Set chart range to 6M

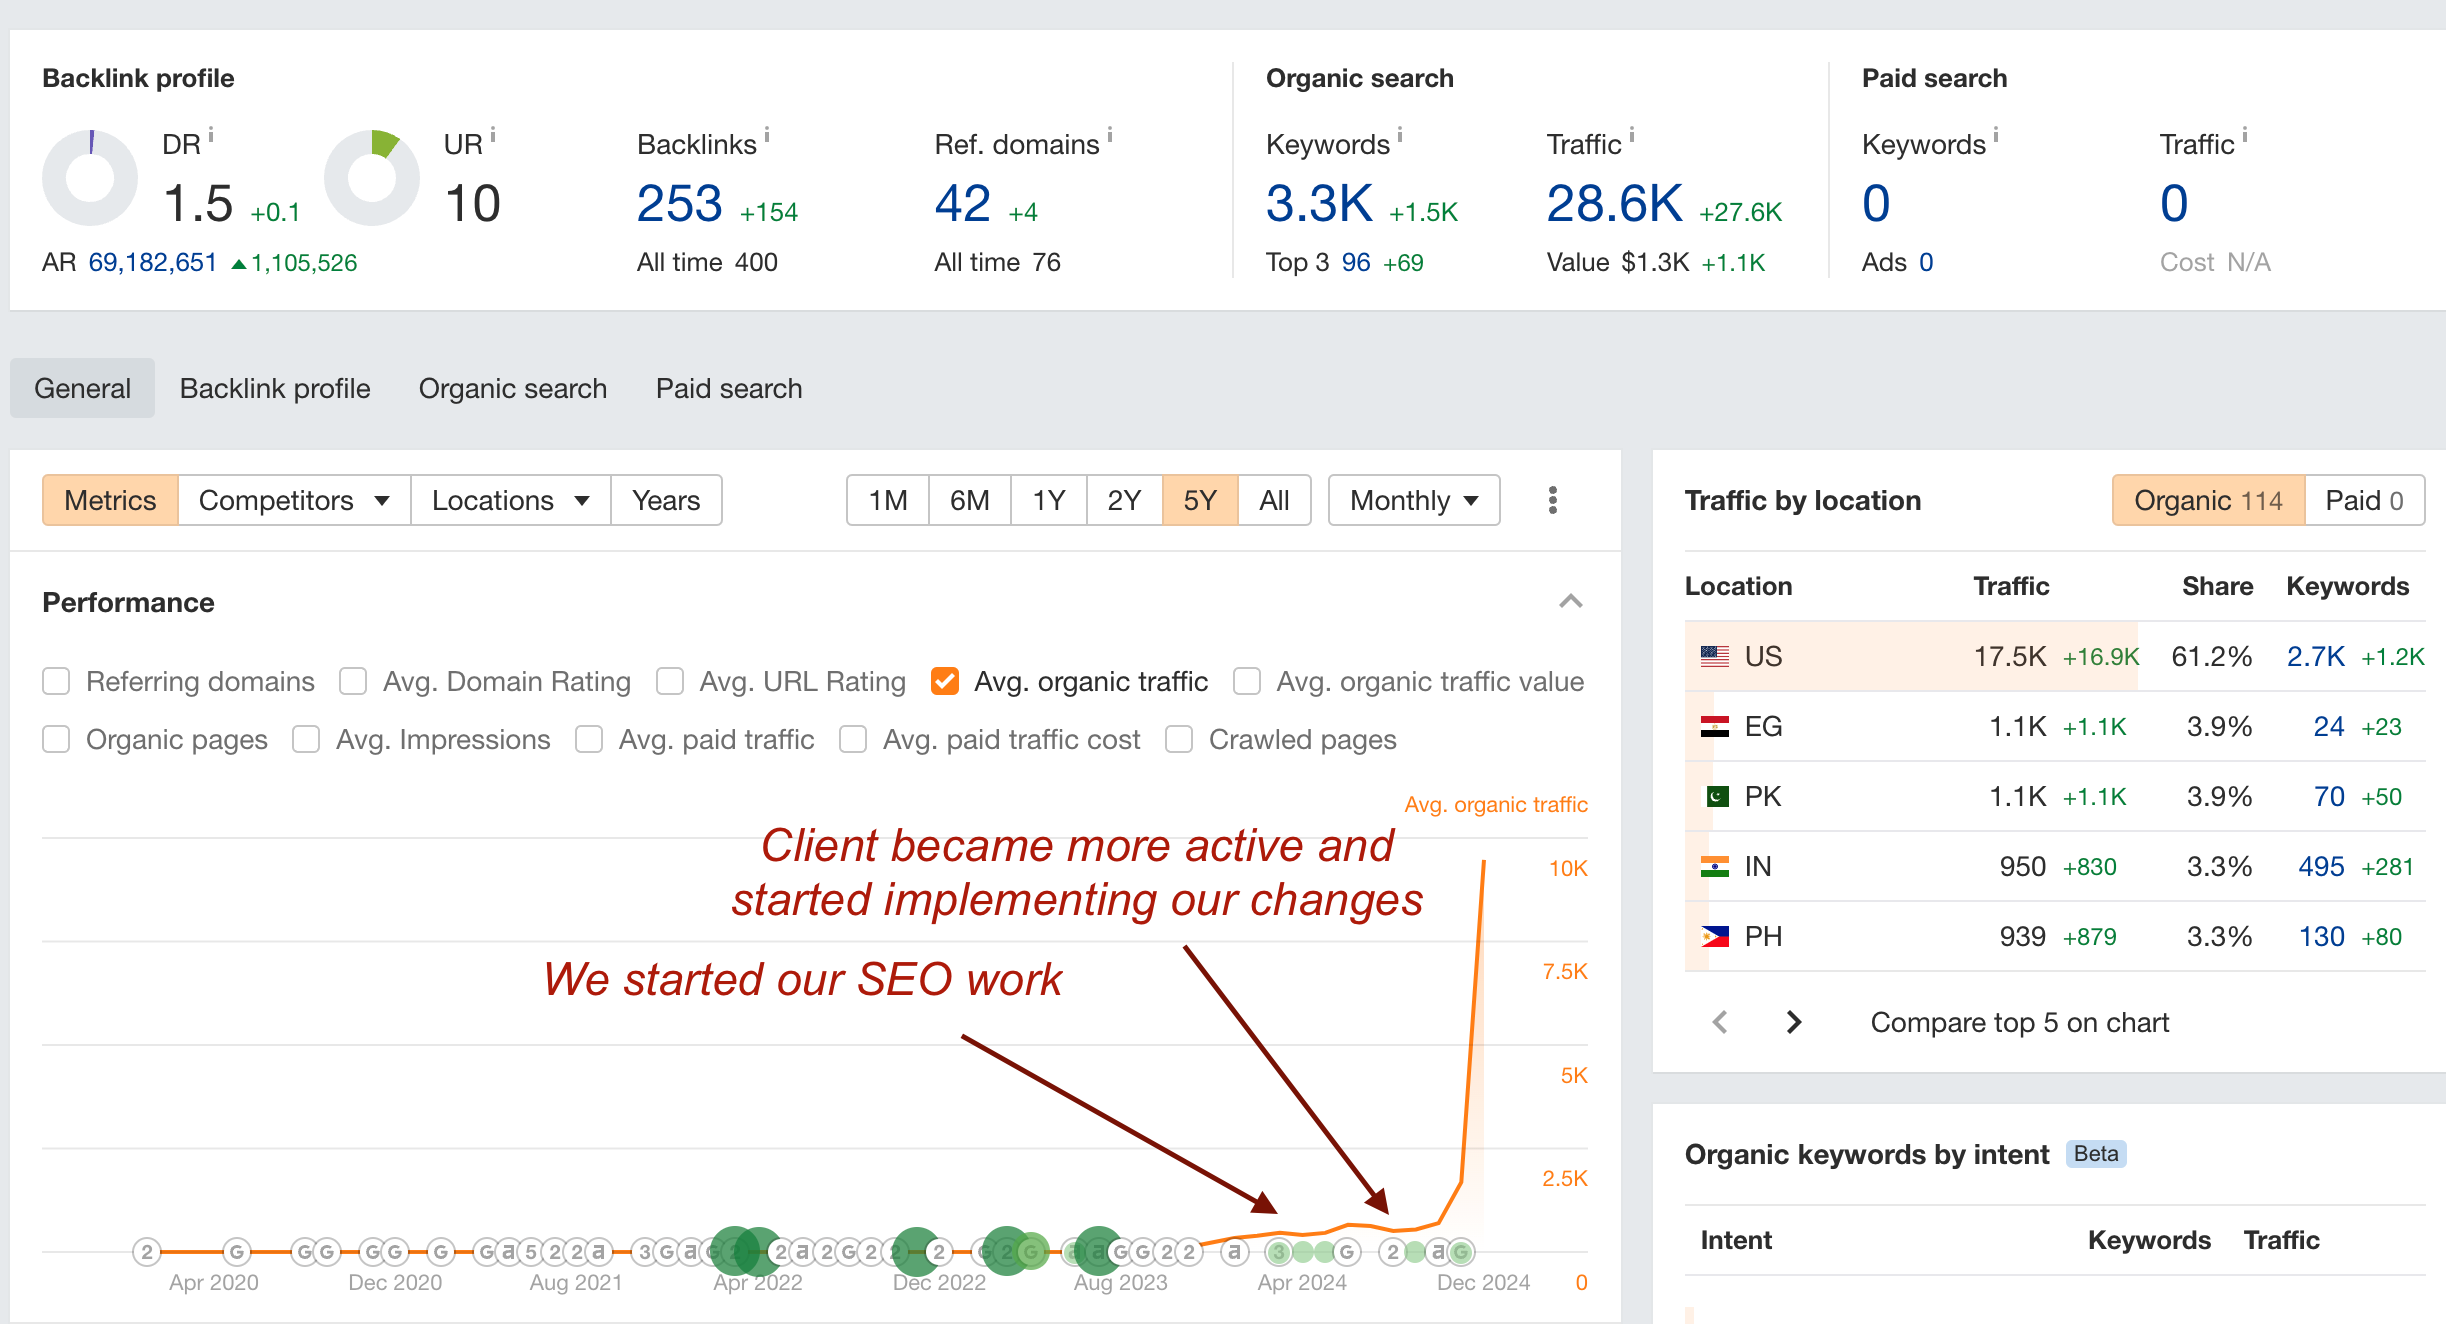tap(970, 500)
